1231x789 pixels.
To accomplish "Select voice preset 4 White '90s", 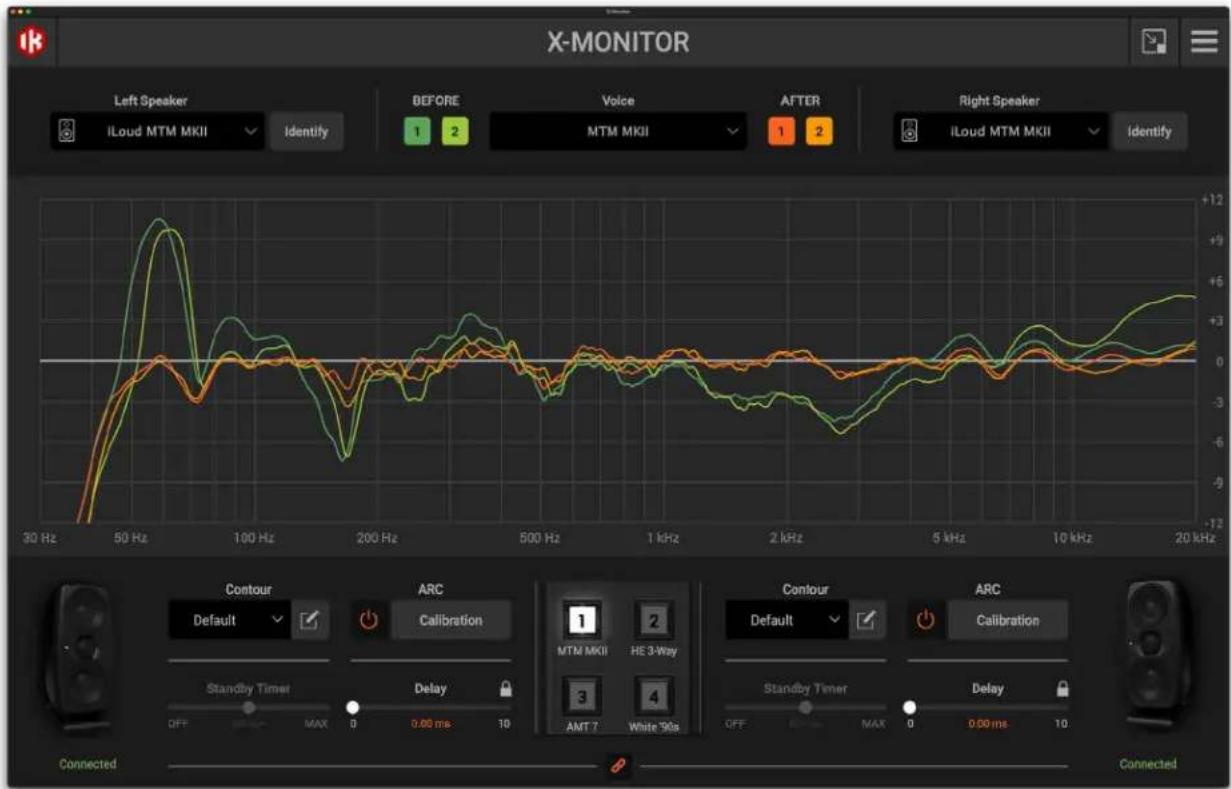I will 654,696.
